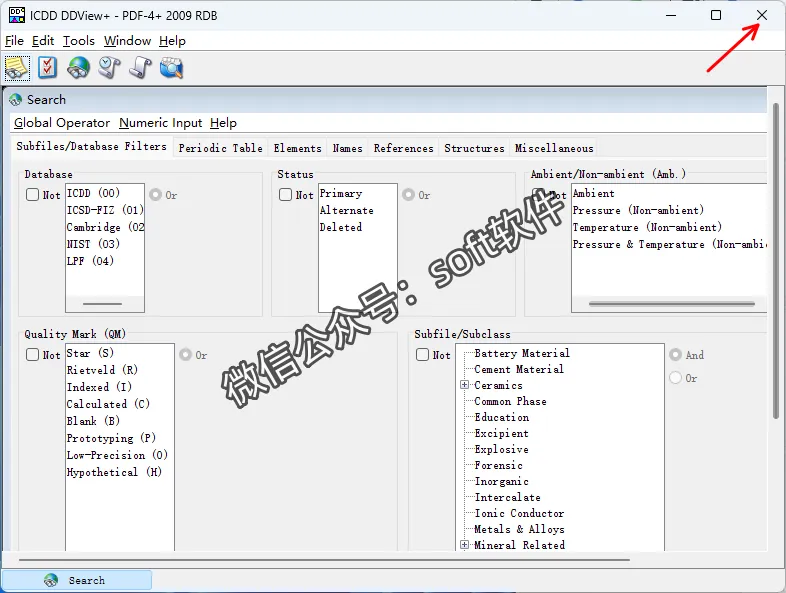Select Pressure (Non-ambient) entry
This screenshot has width=786, height=593.
point(638,210)
